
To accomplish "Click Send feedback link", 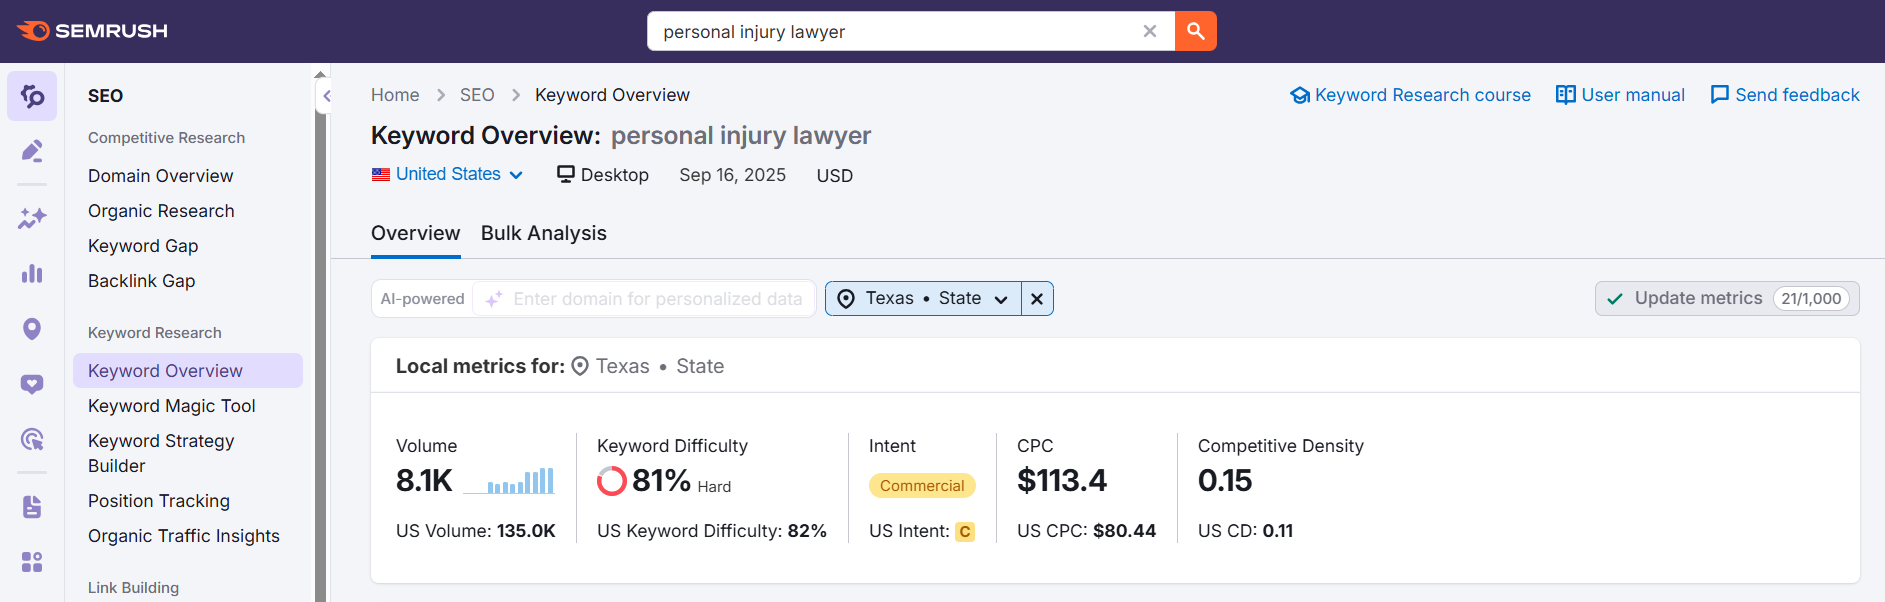I will tap(1785, 95).
